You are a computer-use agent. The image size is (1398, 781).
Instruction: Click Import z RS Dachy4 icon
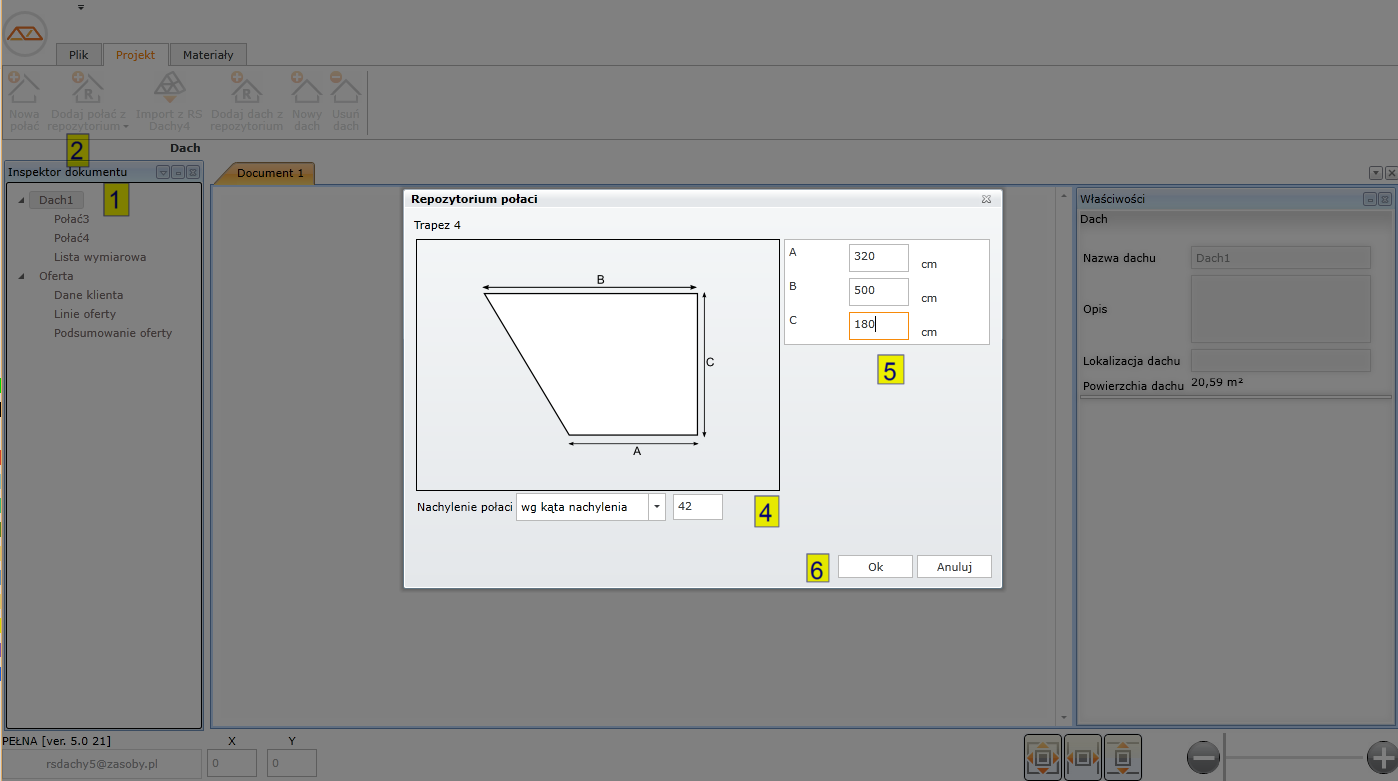coord(169,87)
